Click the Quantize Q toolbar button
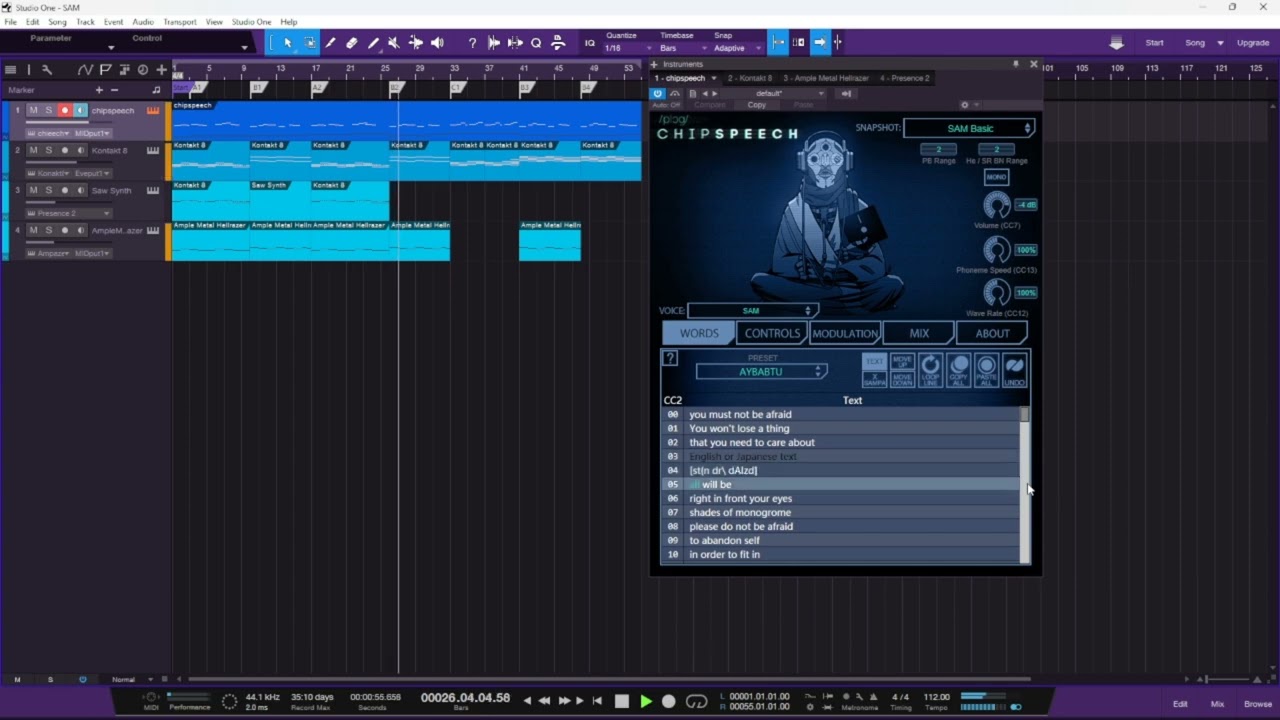The height and width of the screenshot is (720, 1280). click(x=536, y=43)
